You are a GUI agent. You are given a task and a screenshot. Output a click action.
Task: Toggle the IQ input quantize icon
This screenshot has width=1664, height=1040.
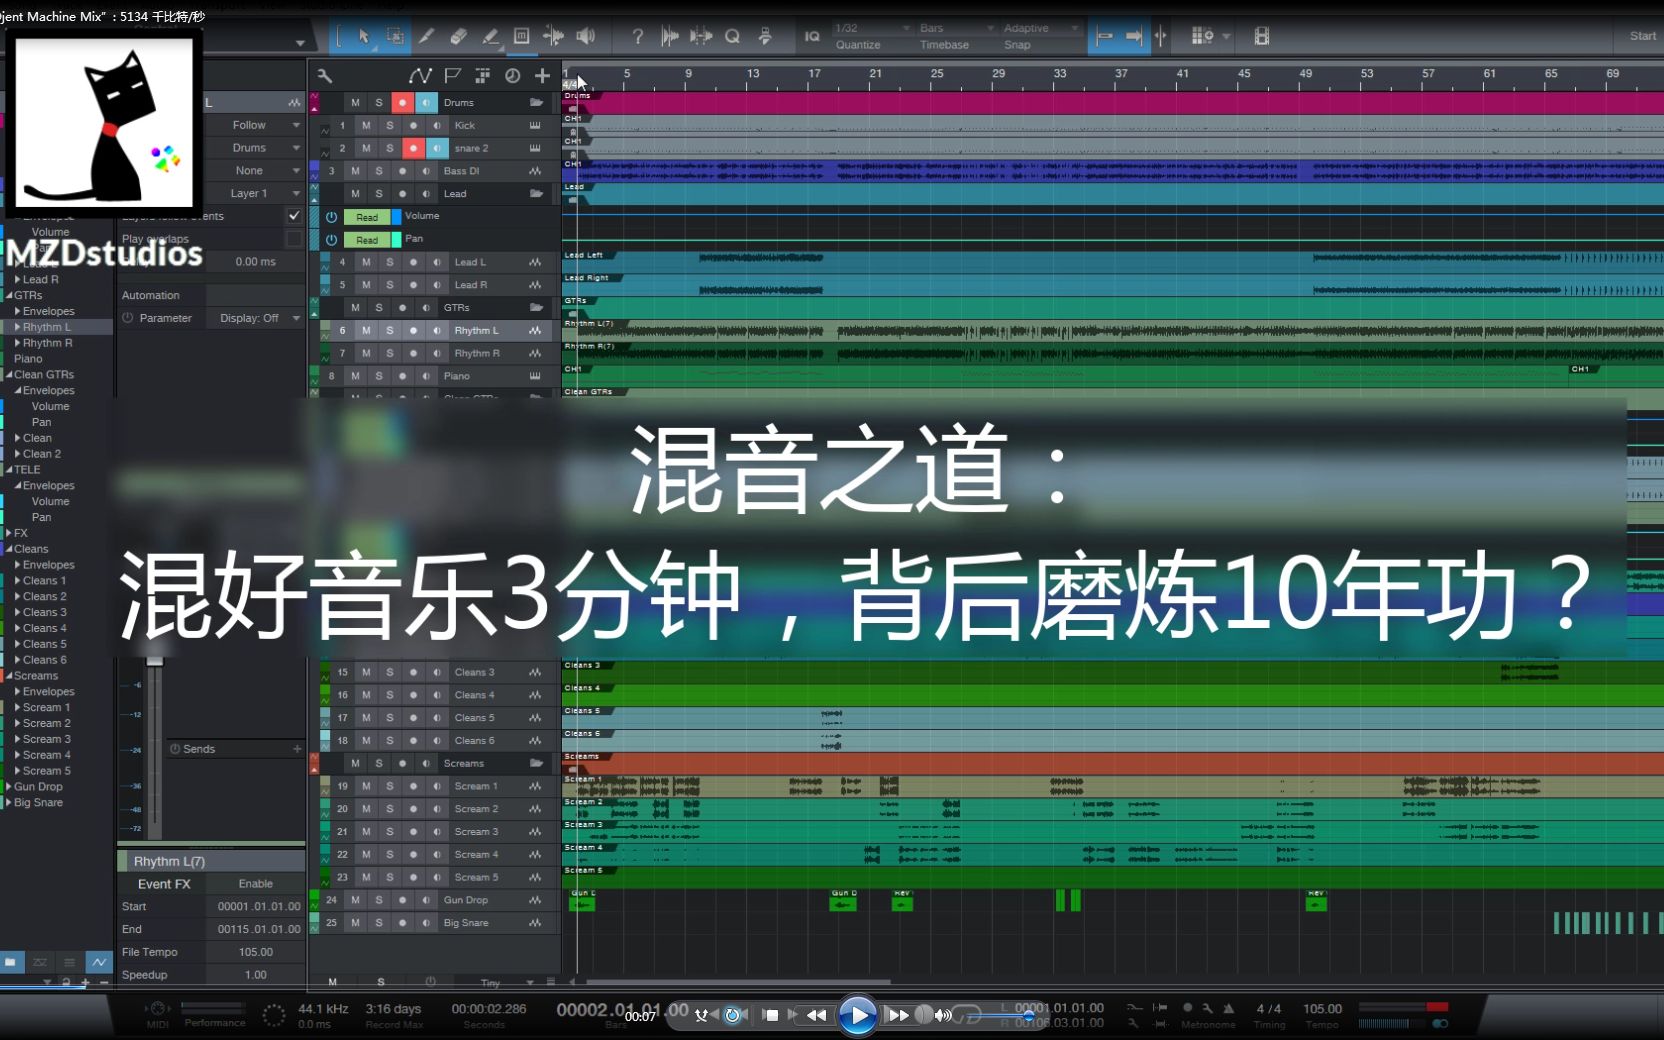(812, 36)
